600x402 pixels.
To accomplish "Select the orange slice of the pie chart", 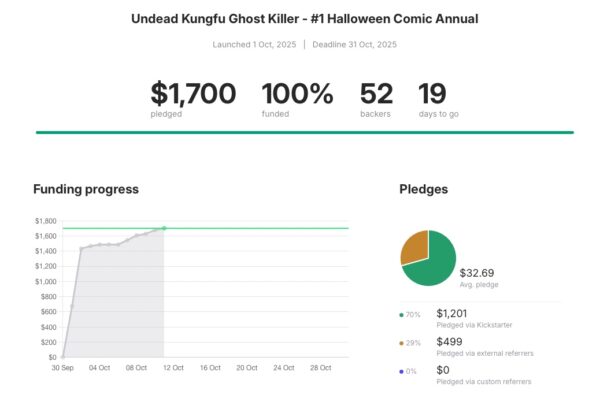I will pos(414,246).
